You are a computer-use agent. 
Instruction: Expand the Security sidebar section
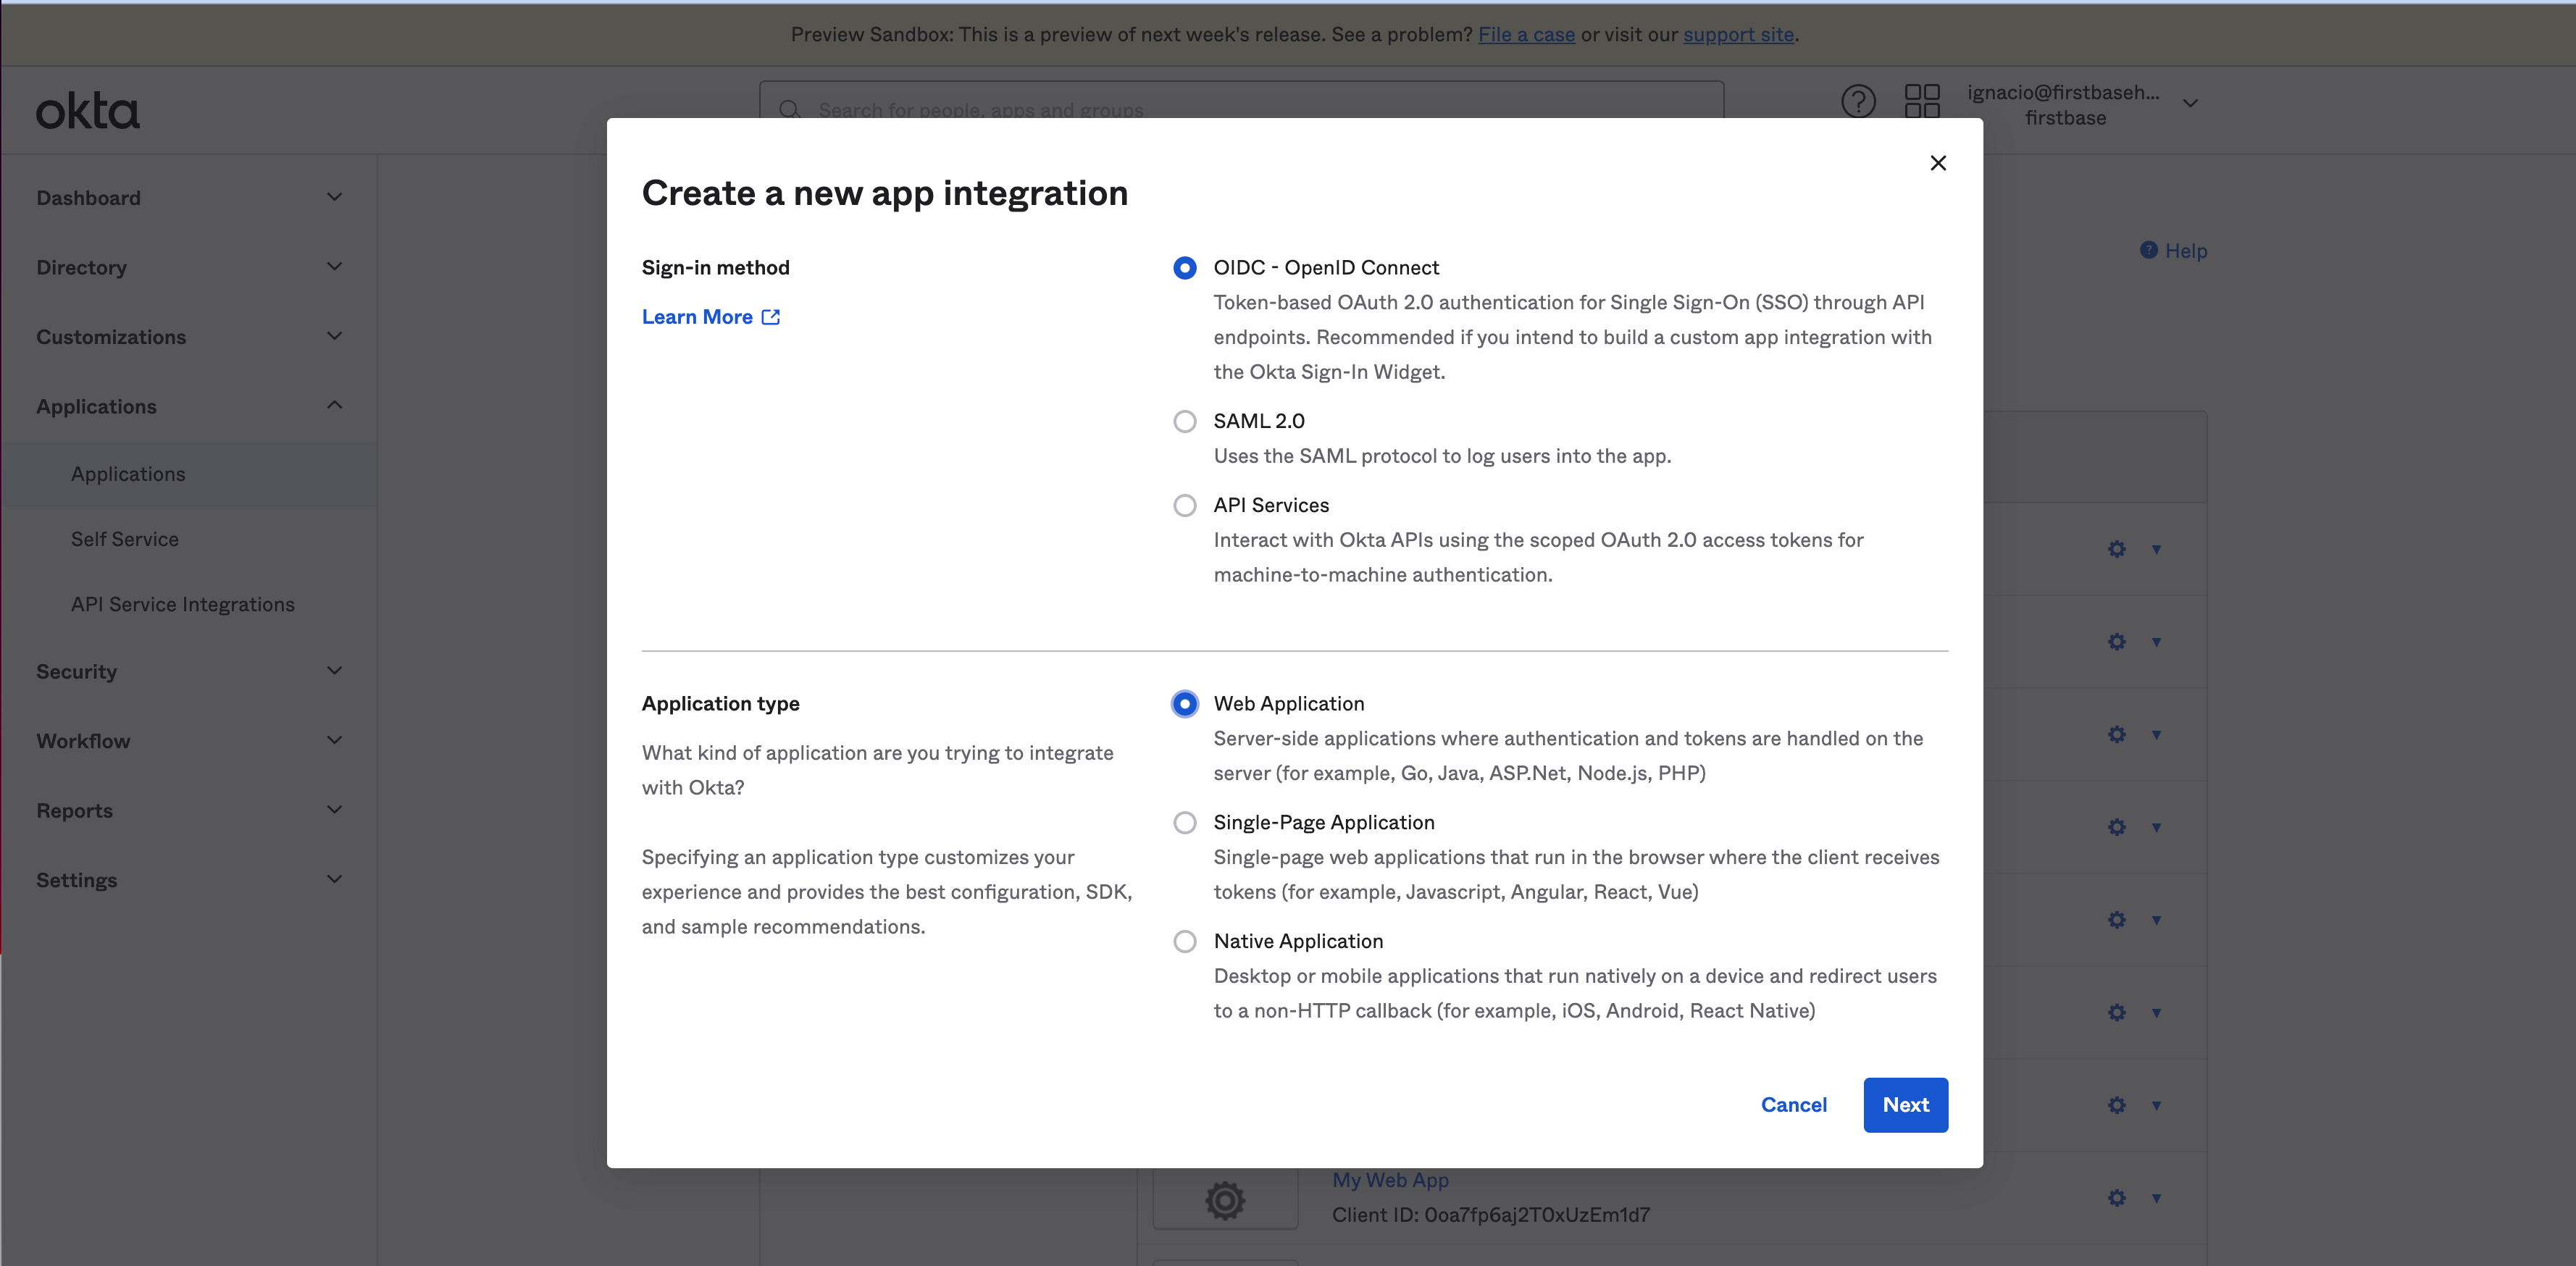[x=189, y=672]
